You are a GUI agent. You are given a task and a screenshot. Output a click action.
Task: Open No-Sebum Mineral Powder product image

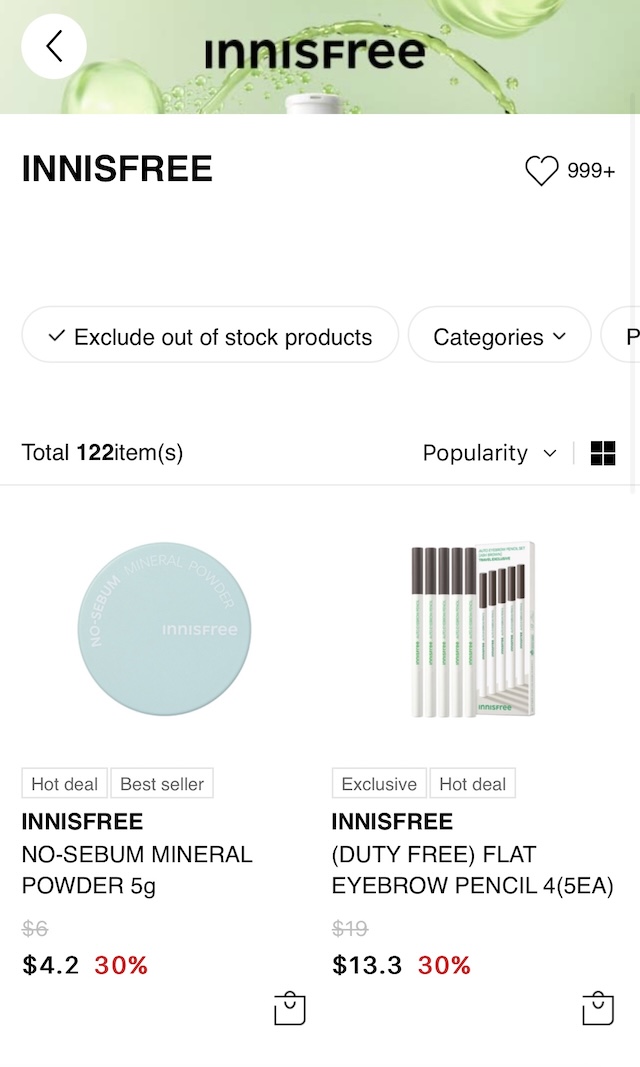[x=164, y=629]
